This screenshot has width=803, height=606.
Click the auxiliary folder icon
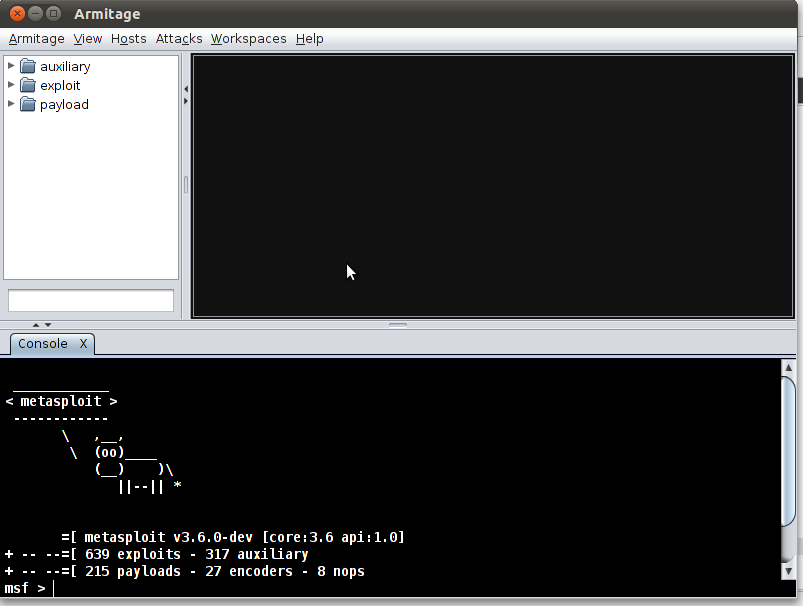[28, 67]
